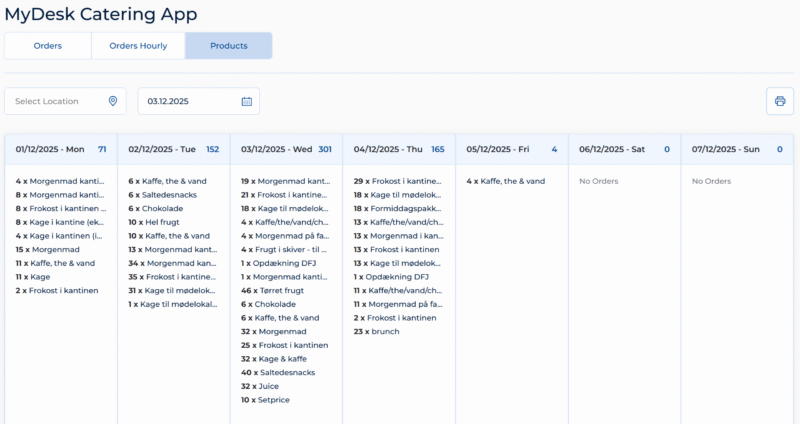Open the Orders tab
The width and height of the screenshot is (800, 424).
click(x=48, y=46)
